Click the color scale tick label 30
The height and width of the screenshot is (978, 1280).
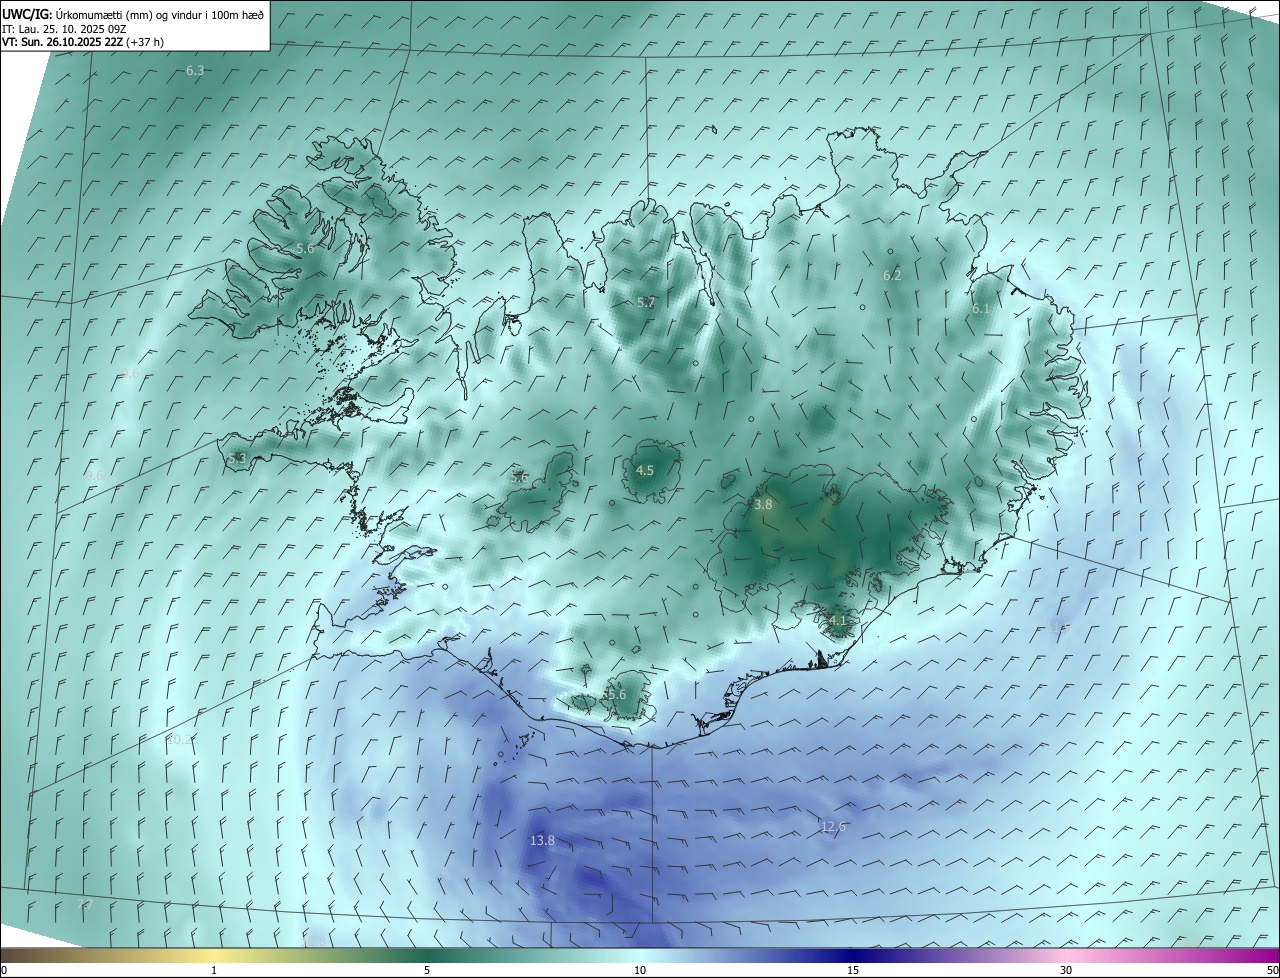pyautogui.click(x=1066, y=971)
